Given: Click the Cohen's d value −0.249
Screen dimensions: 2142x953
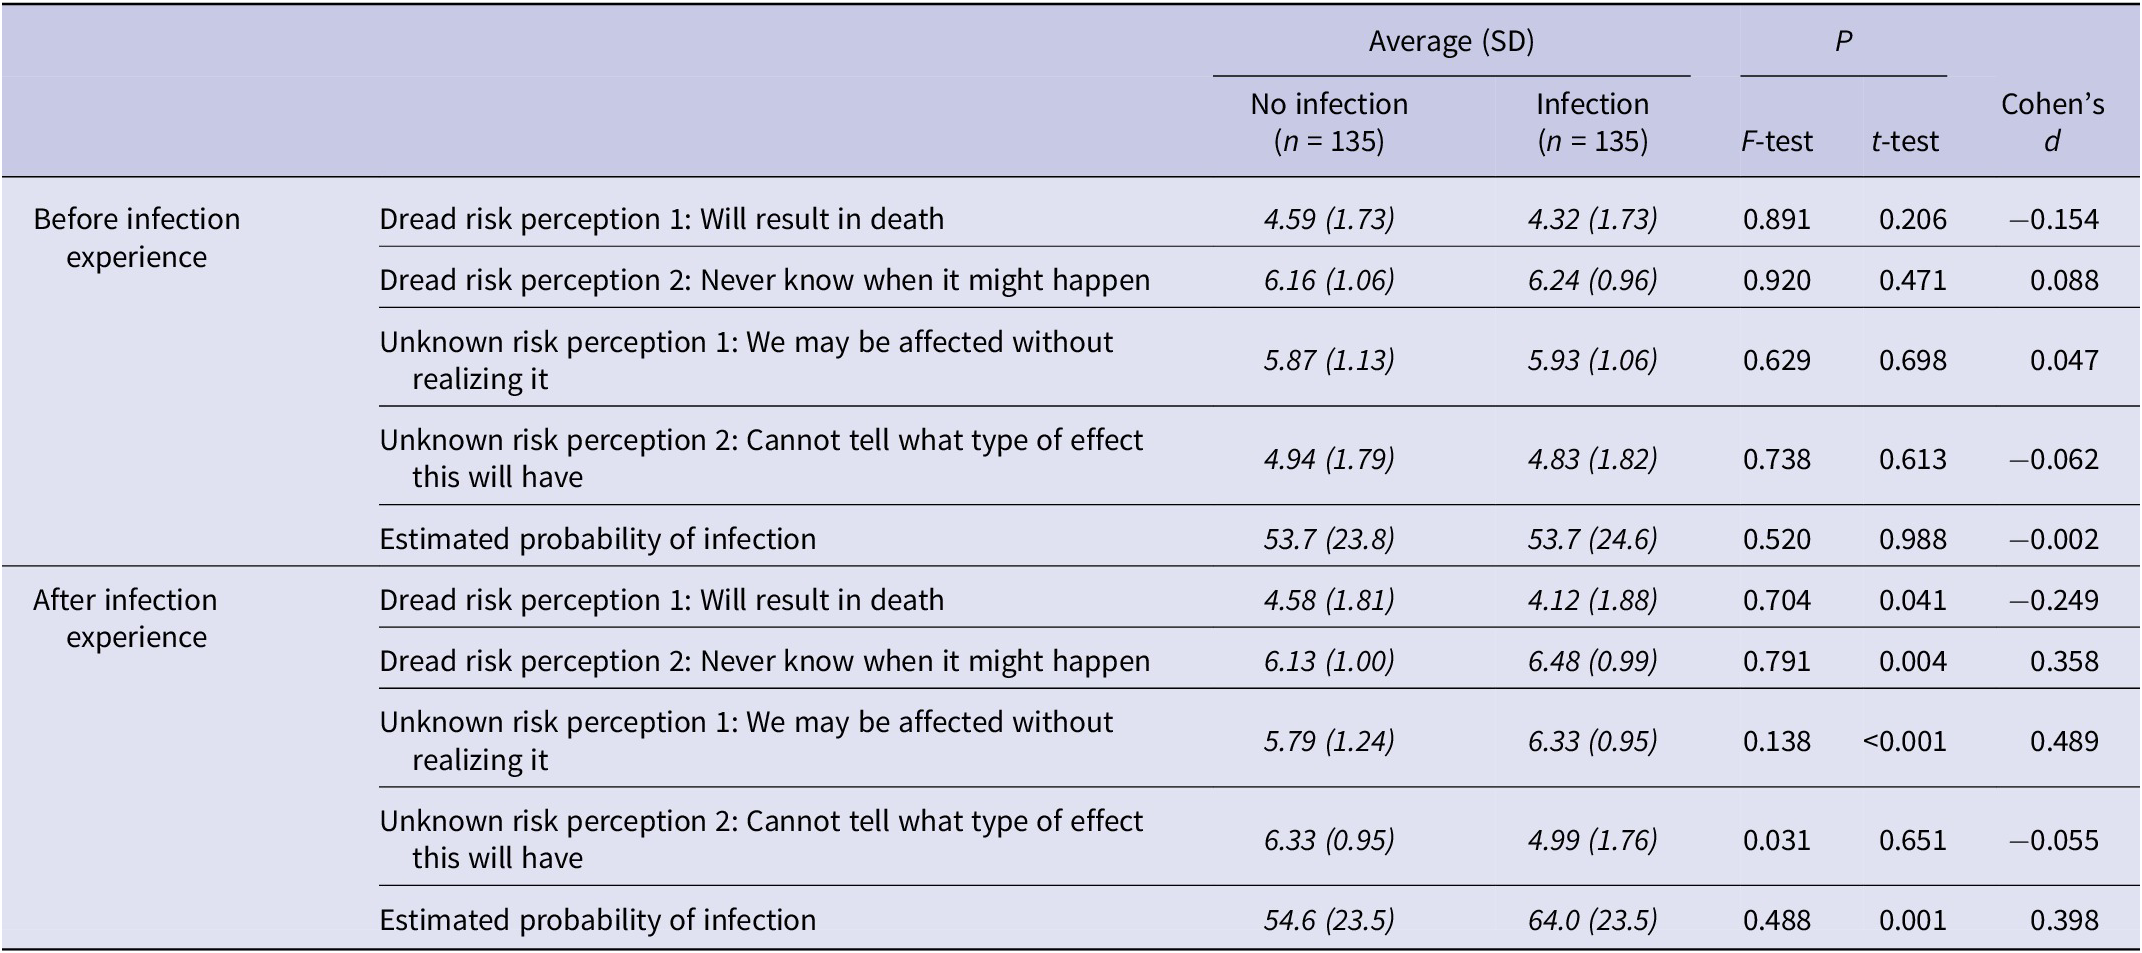Looking at the screenshot, I should click(2054, 600).
